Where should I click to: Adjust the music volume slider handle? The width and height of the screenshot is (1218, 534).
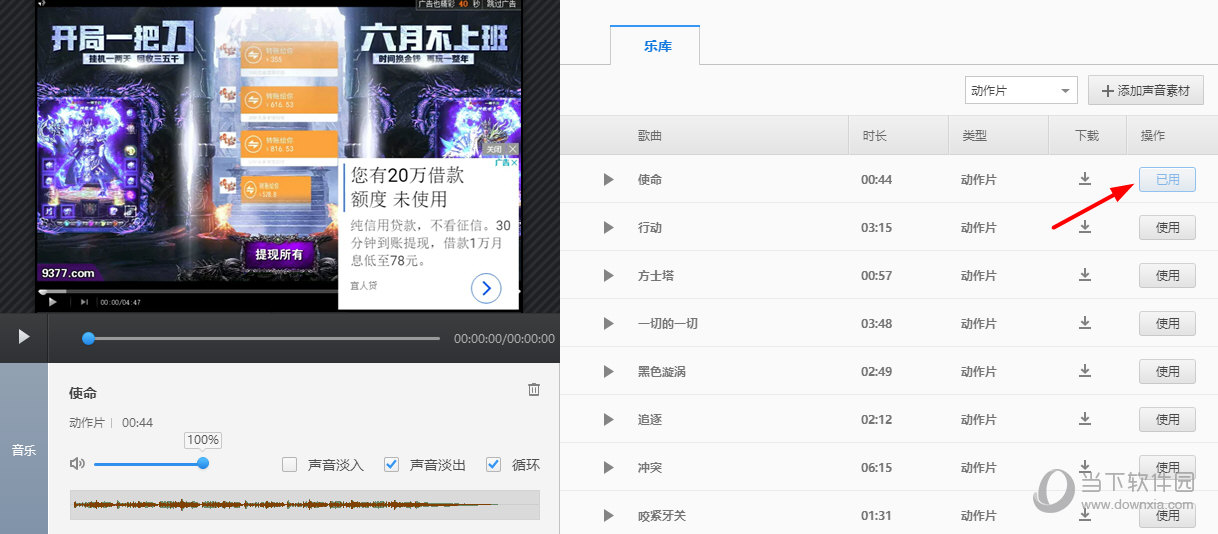point(203,463)
